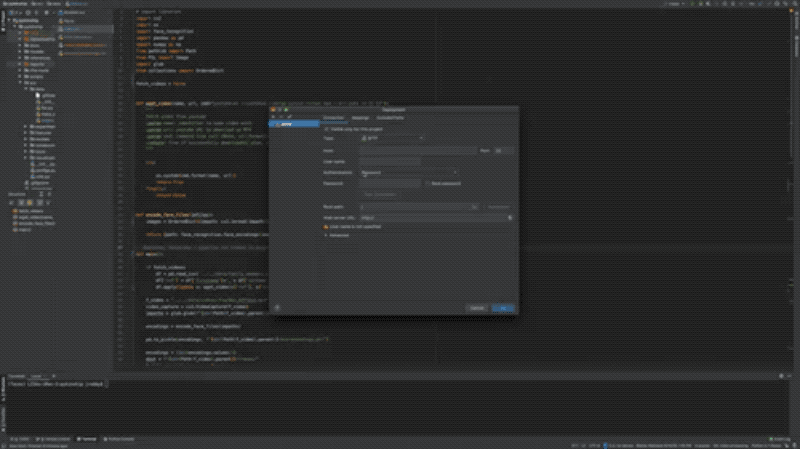Viewport: 800px width, 449px height.
Task: Click the Test Connection button
Action: click(x=380, y=194)
